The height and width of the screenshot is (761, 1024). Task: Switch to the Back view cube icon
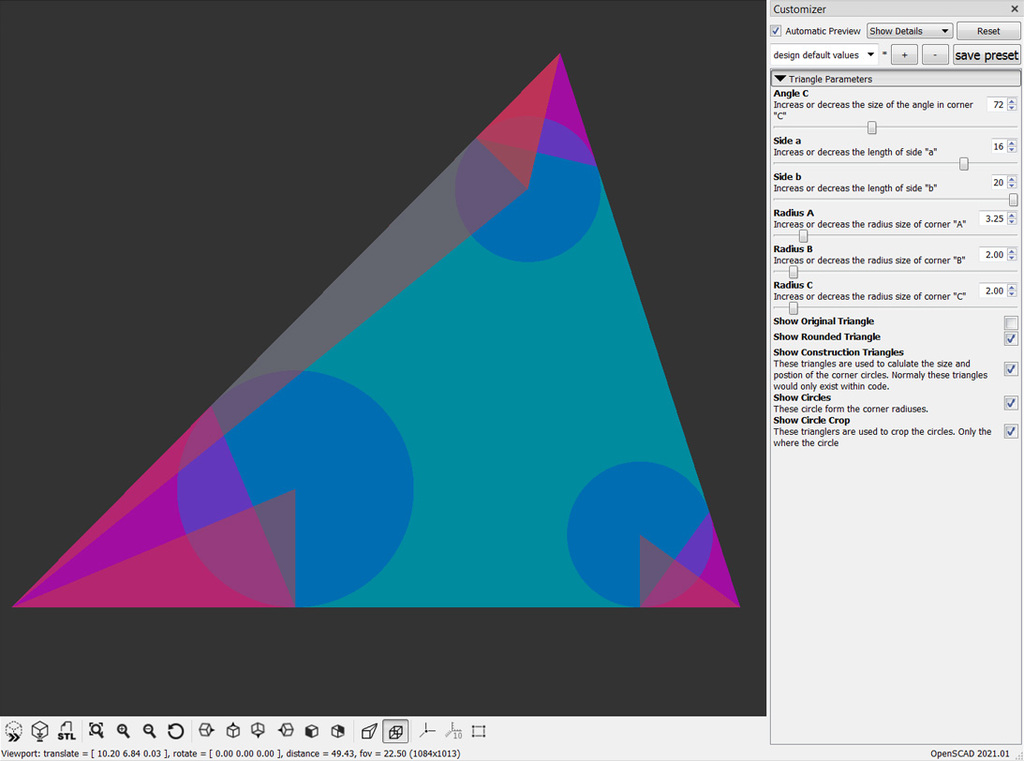coord(338,731)
